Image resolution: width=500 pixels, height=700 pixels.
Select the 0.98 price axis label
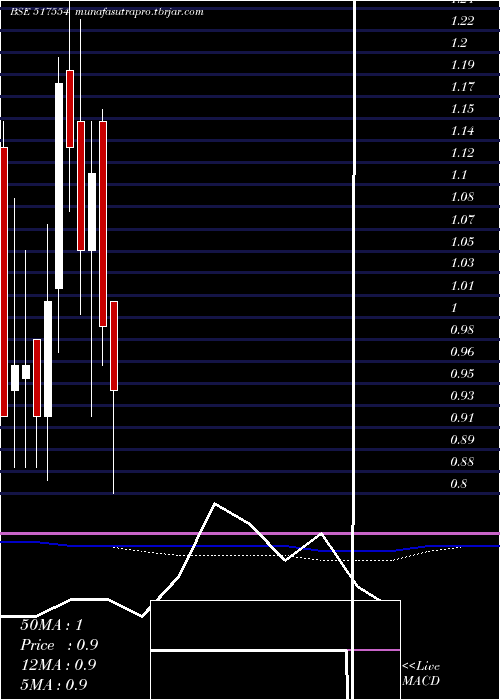point(462,329)
